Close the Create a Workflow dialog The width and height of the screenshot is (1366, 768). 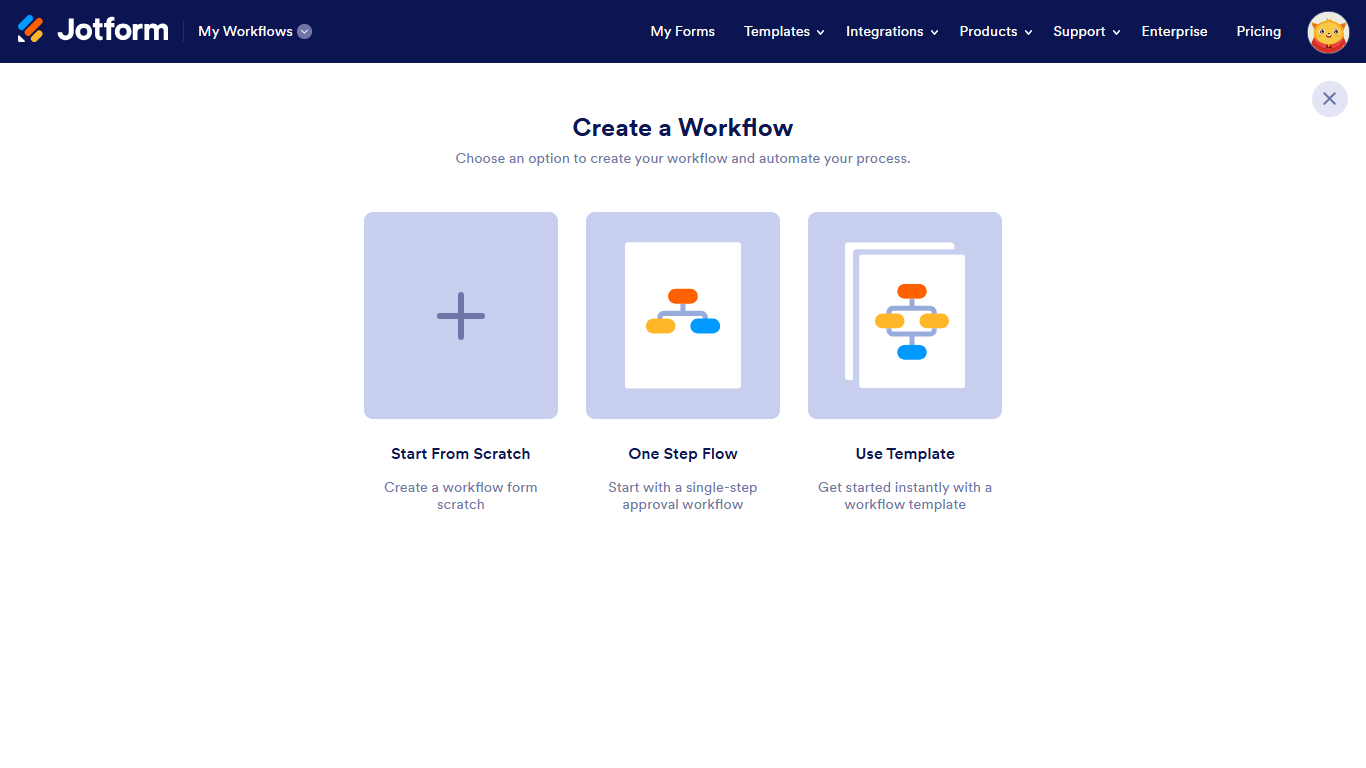(1330, 99)
